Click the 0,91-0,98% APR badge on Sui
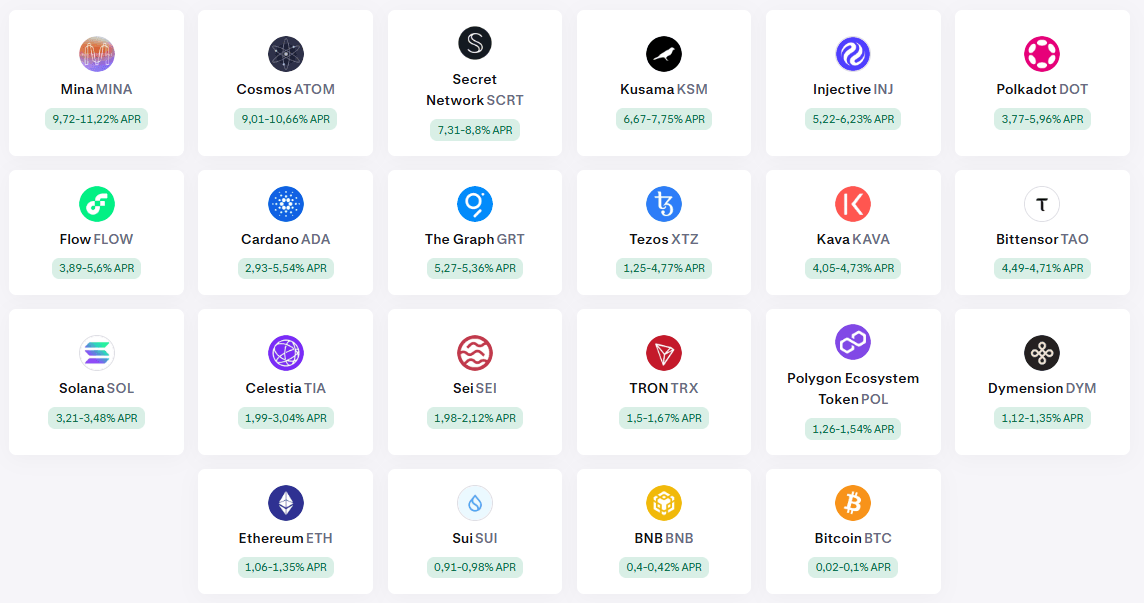1144x603 pixels. [x=474, y=567]
